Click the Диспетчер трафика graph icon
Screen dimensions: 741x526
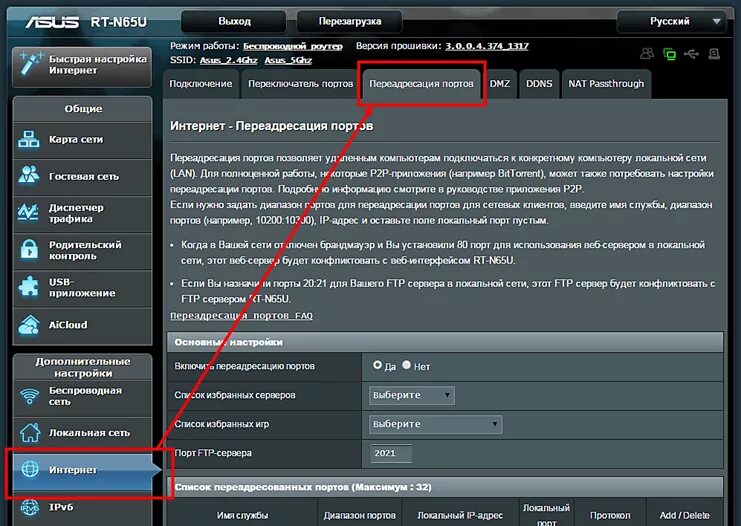point(28,212)
